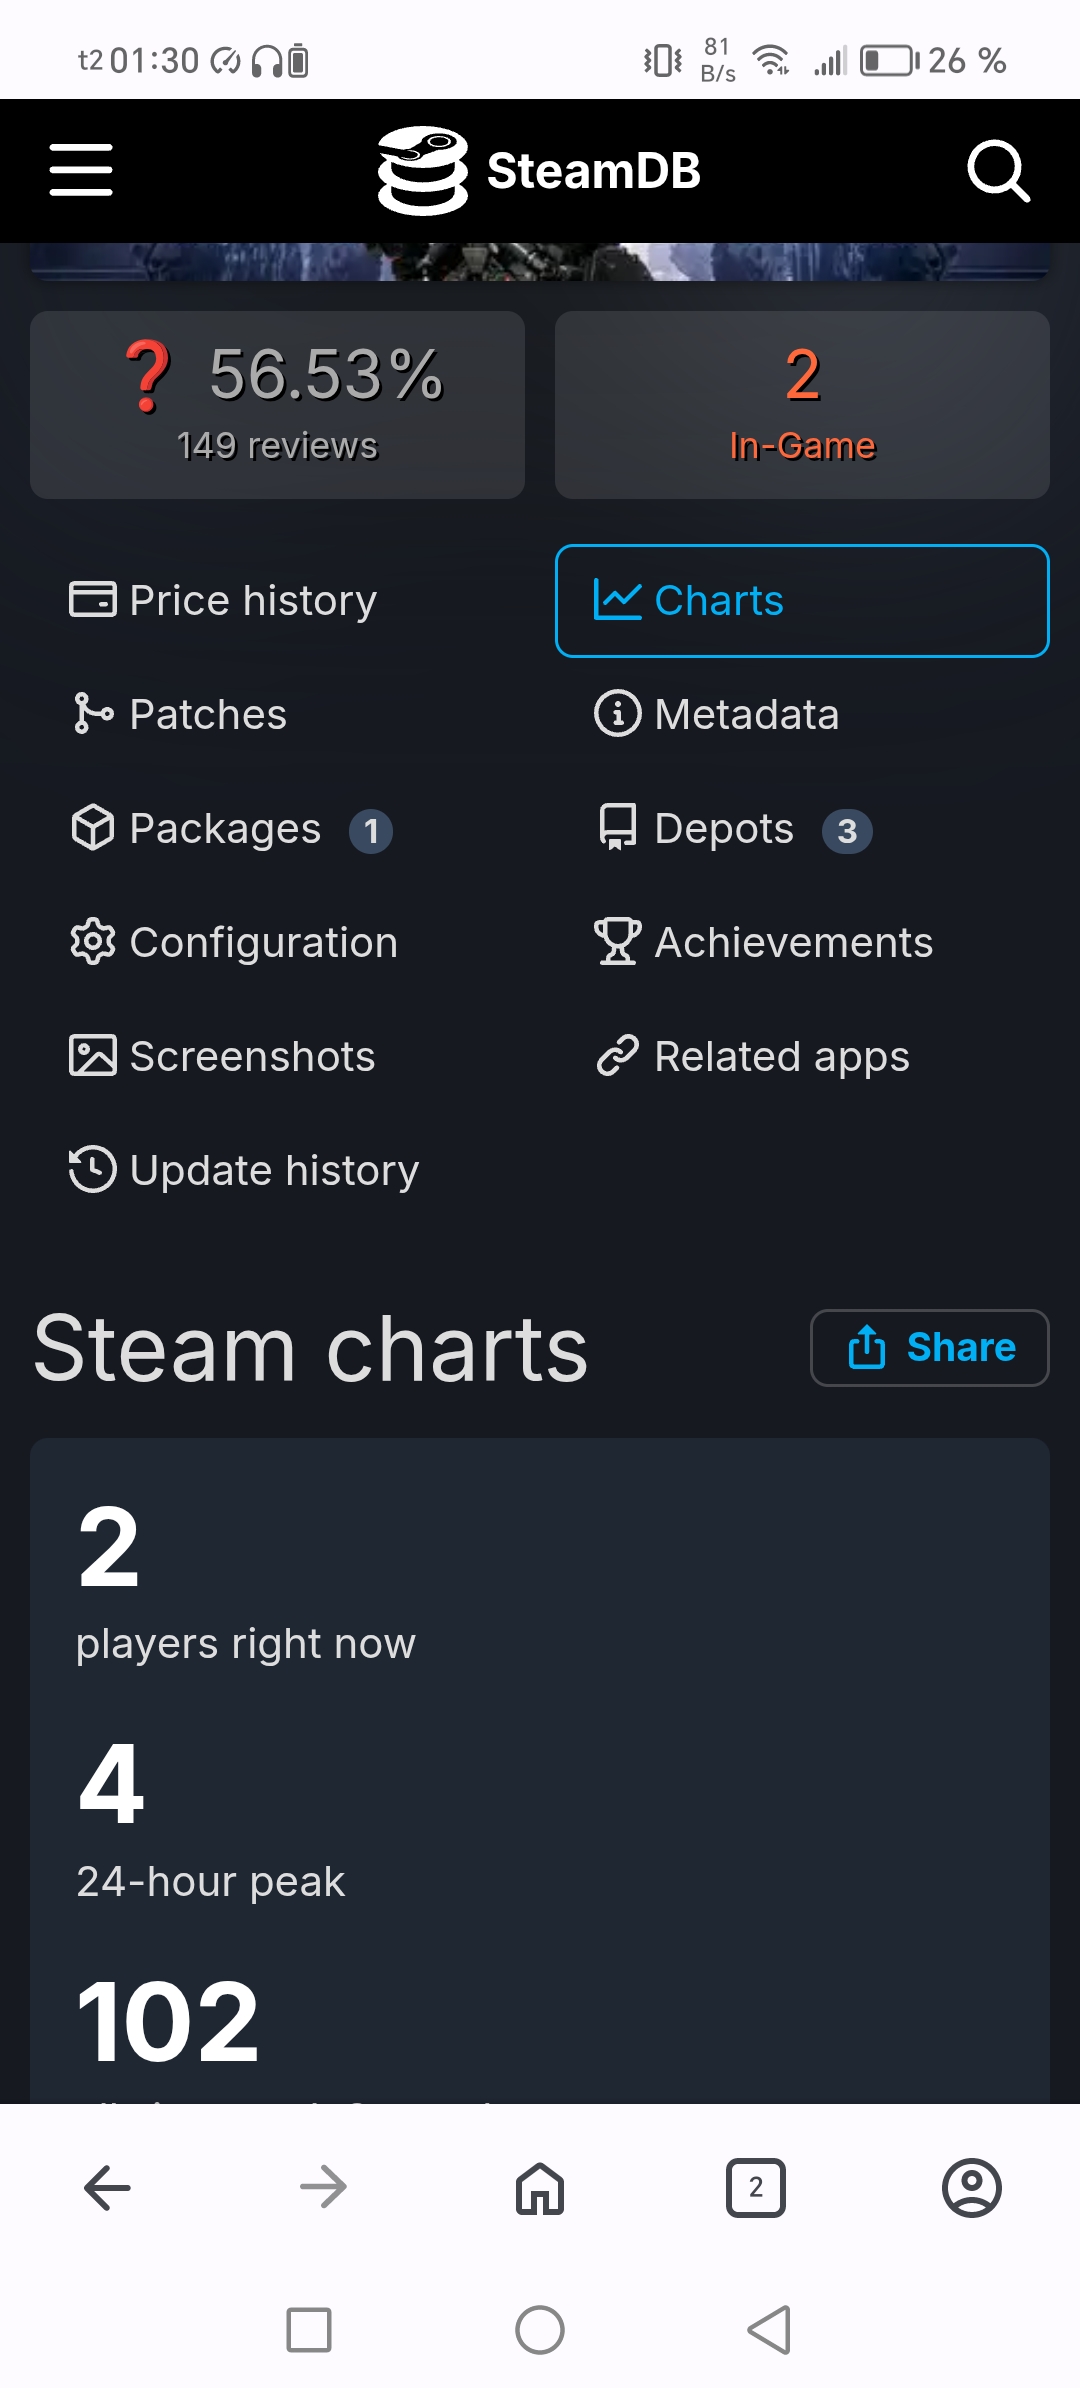Open the browser tabs counter icon
1080x2388 pixels.
(x=756, y=2188)
